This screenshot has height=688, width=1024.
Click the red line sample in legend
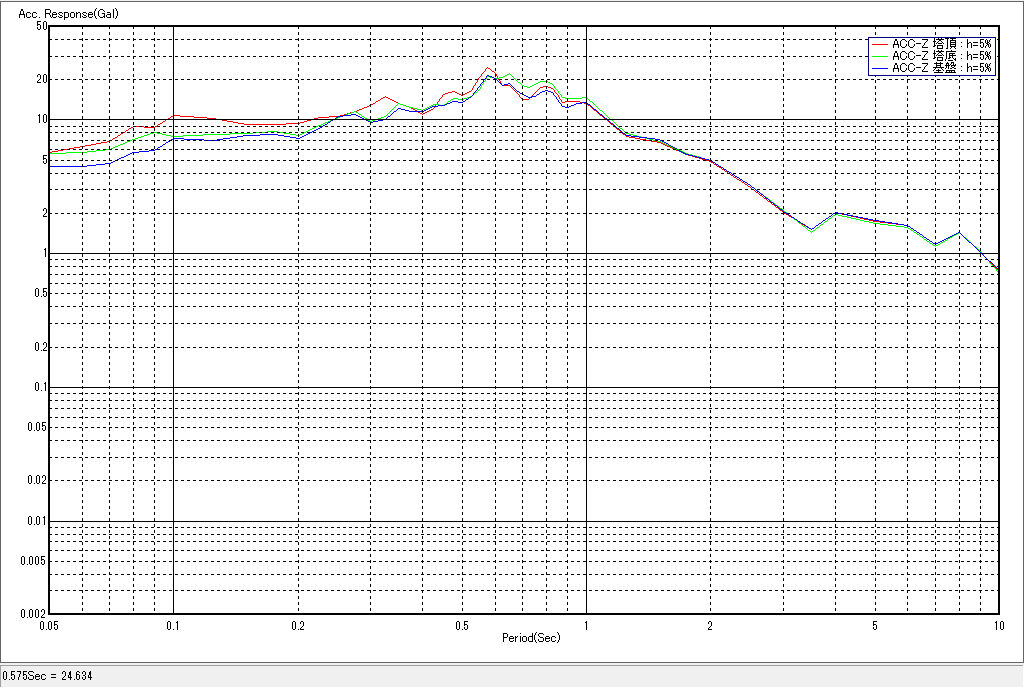click(x=880, y=44)
